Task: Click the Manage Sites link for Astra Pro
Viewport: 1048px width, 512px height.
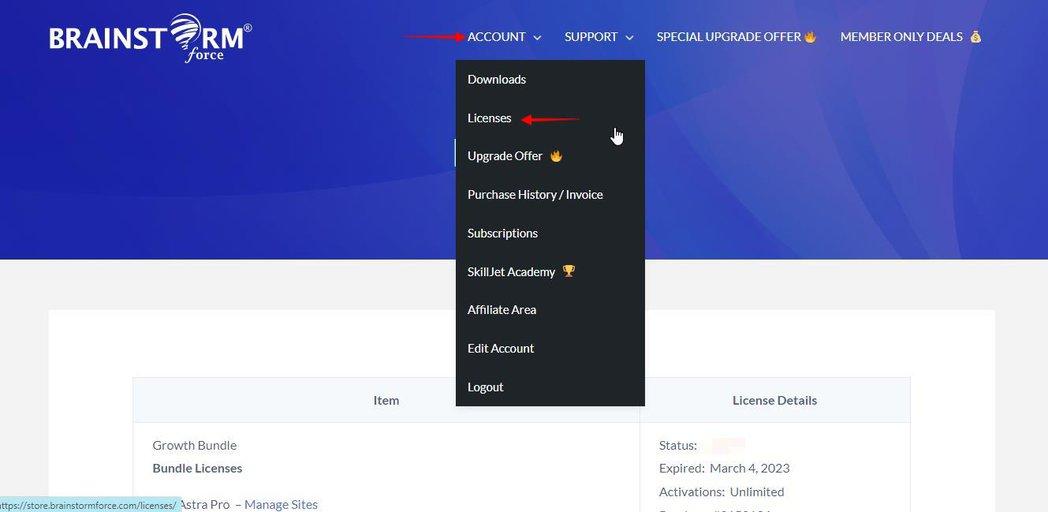Action: pyautogui.click(x=281, y=505)
